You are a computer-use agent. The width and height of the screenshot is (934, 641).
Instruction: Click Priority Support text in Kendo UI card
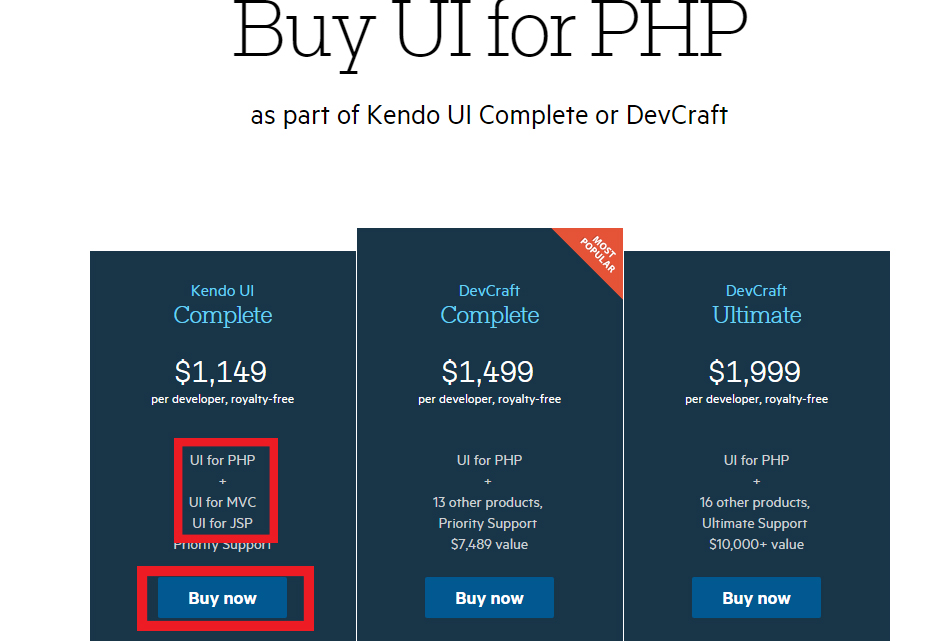point(222,544)
